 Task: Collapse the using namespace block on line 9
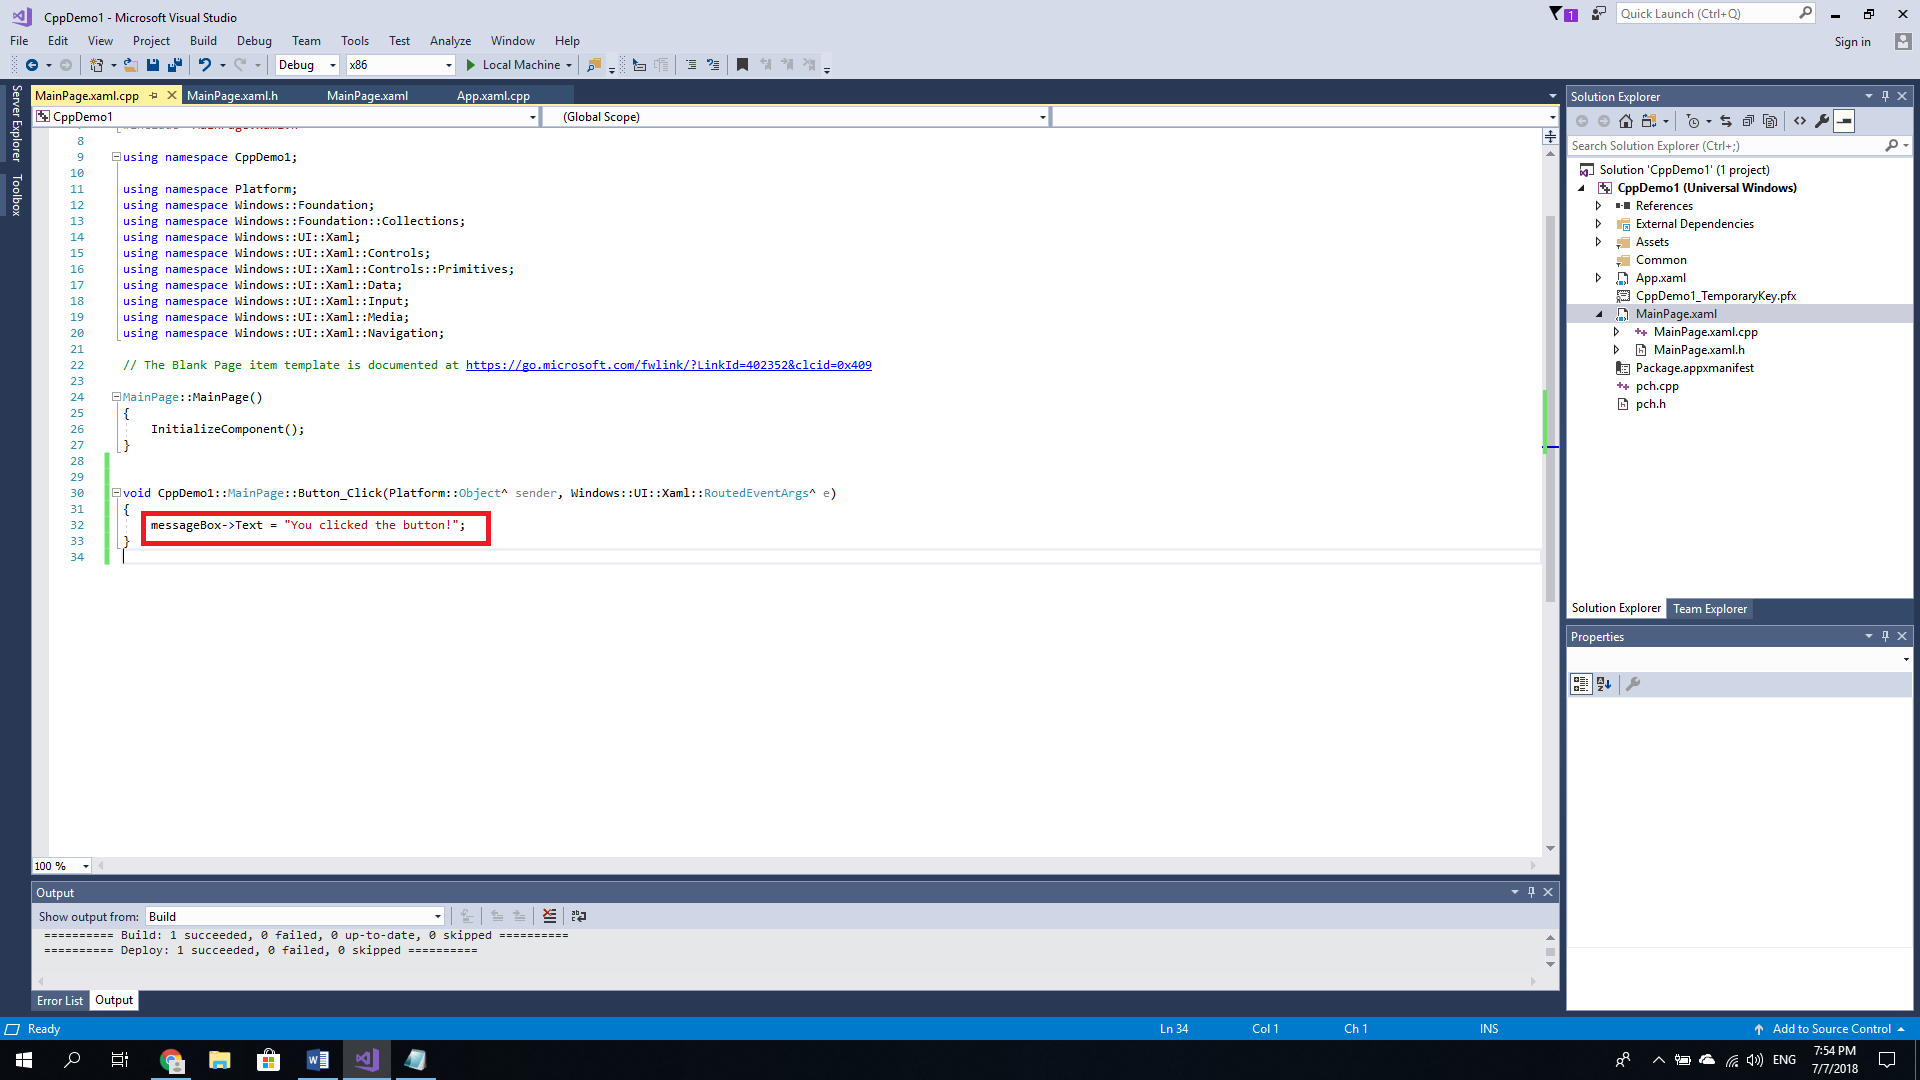point(116,157)
